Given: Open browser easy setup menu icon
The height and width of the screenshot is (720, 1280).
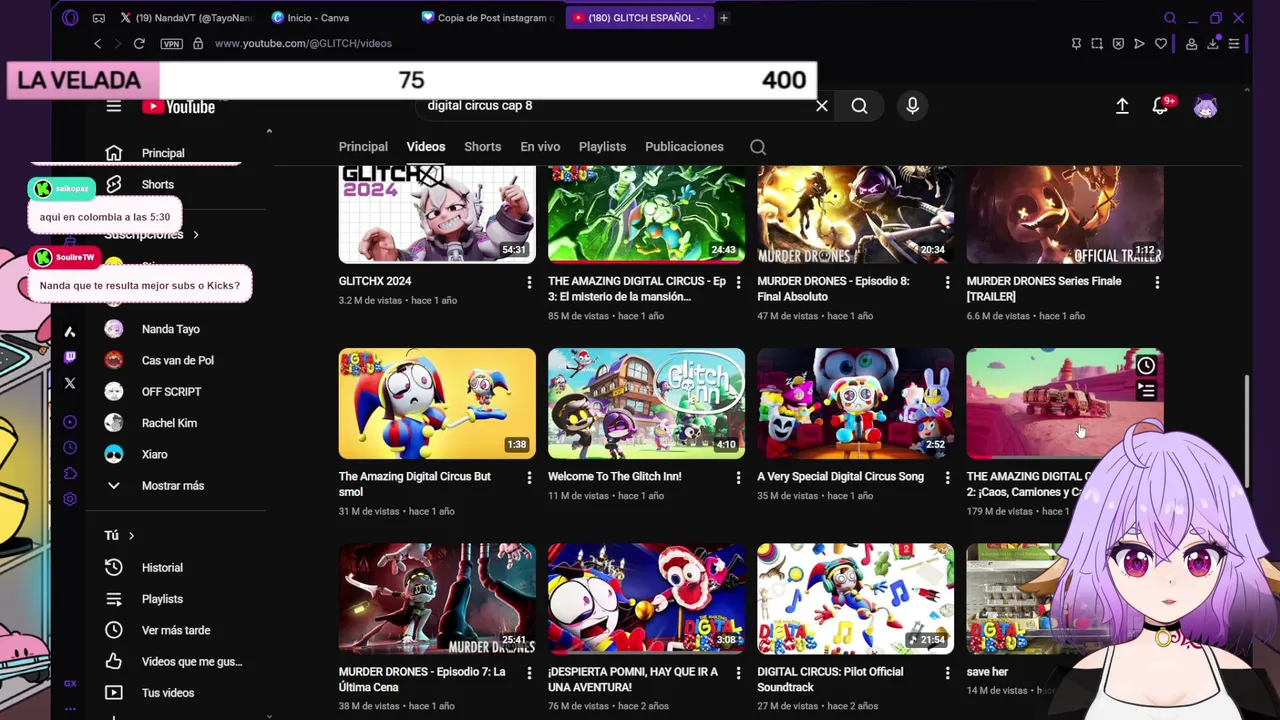Looking at the screenshot, I should tap(1234, 44).
